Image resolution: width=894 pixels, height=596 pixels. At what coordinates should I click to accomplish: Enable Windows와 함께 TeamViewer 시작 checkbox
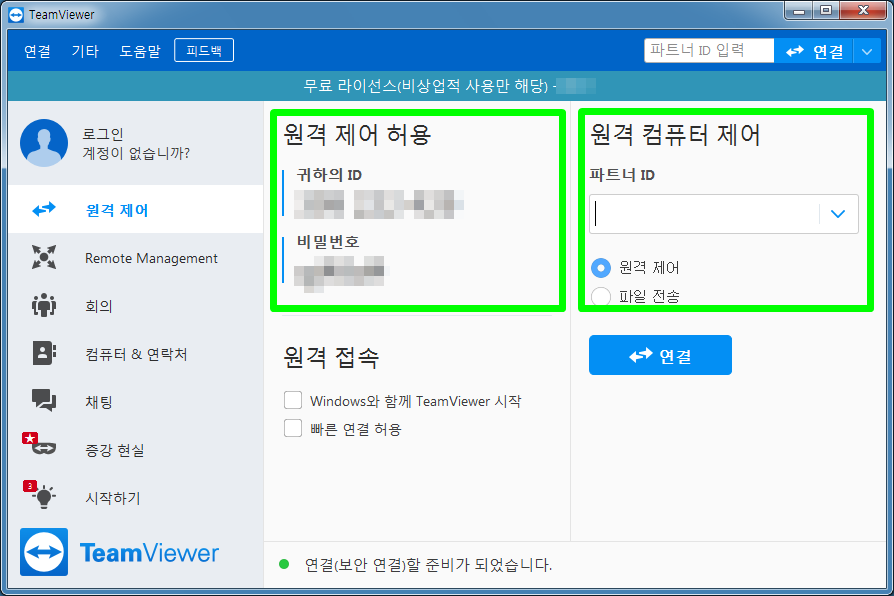point(293,400)
